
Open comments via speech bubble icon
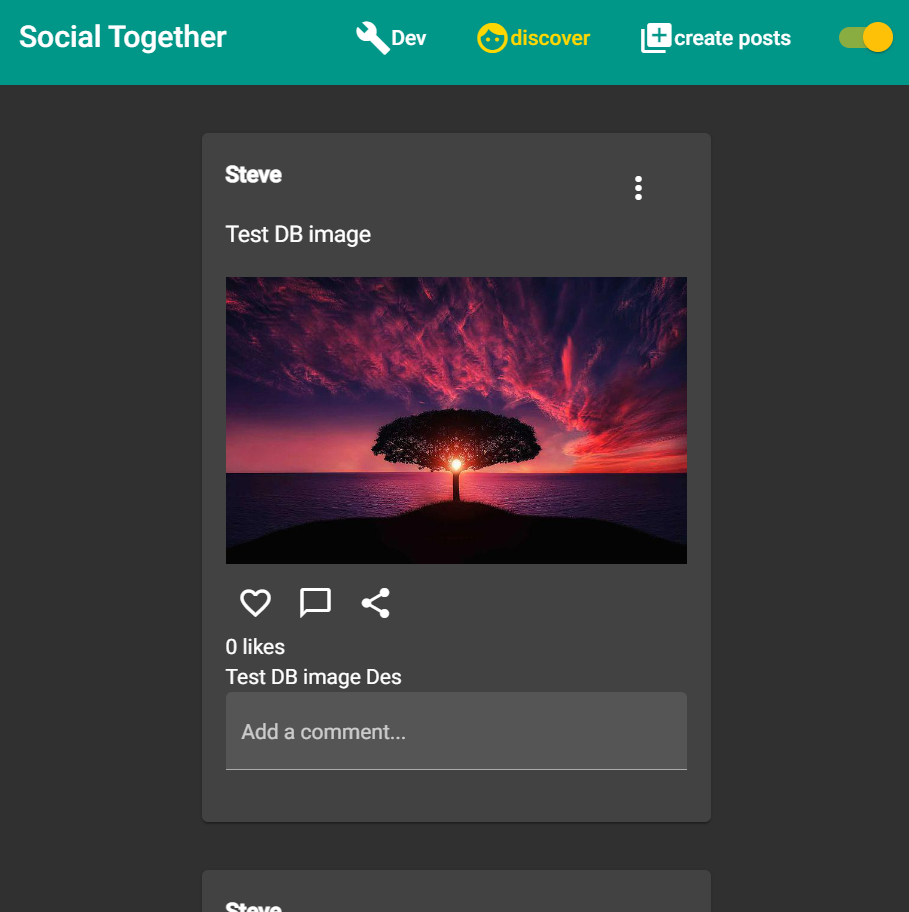315,603
